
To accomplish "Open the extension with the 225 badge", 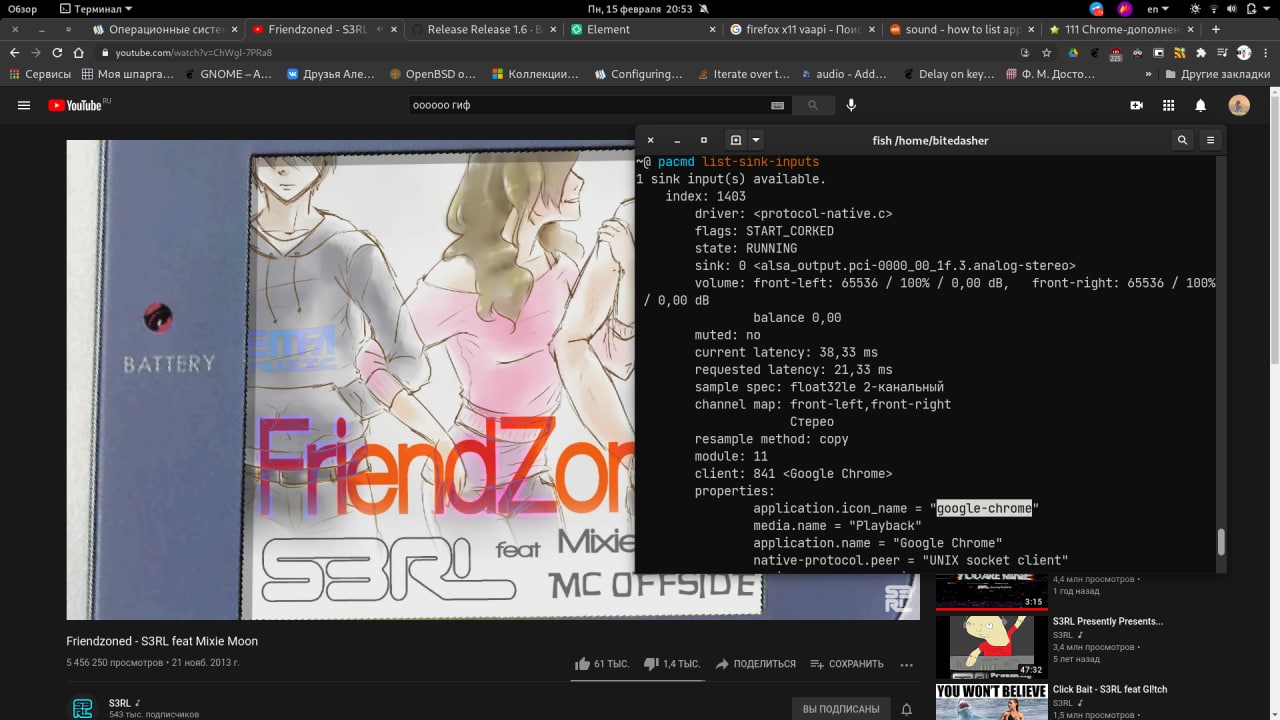I will (x=1116, y=53).
